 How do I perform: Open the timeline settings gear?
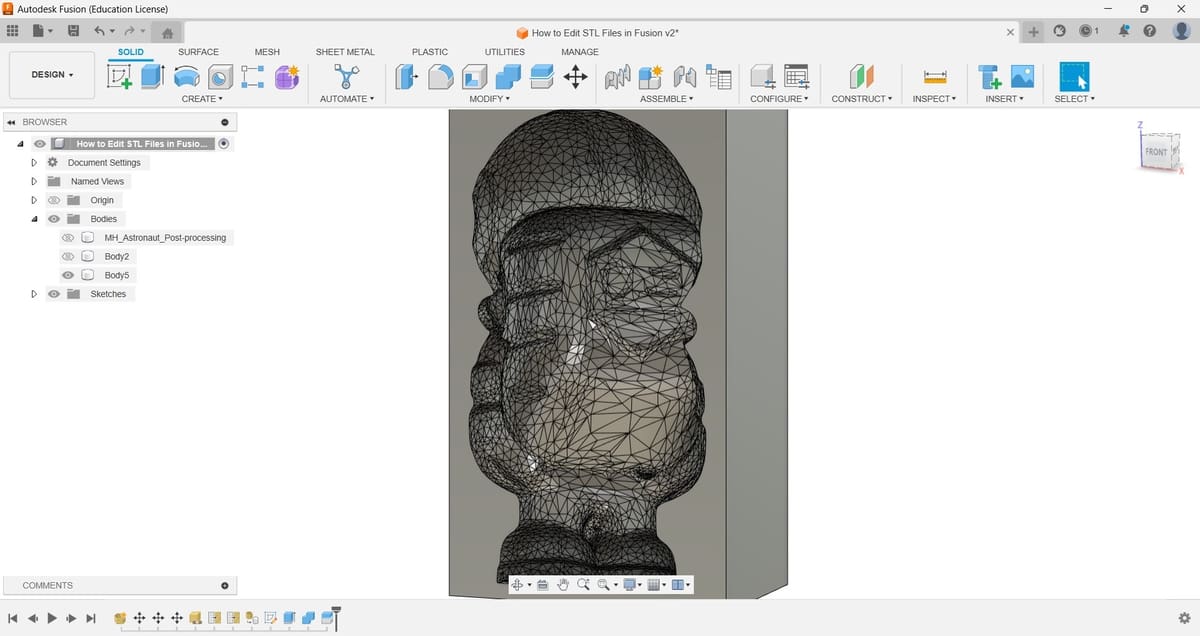tap(1184, 618)
